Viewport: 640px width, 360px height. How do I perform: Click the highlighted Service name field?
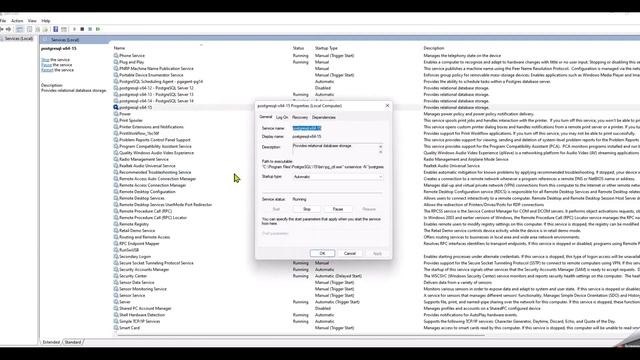[307, 128]
